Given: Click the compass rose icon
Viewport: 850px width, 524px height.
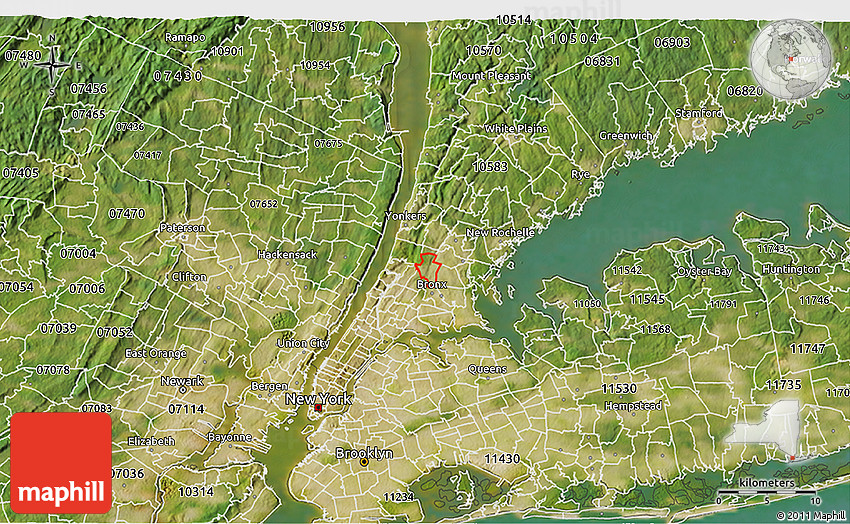Looking at the screenshot, I should click(54, 66).
